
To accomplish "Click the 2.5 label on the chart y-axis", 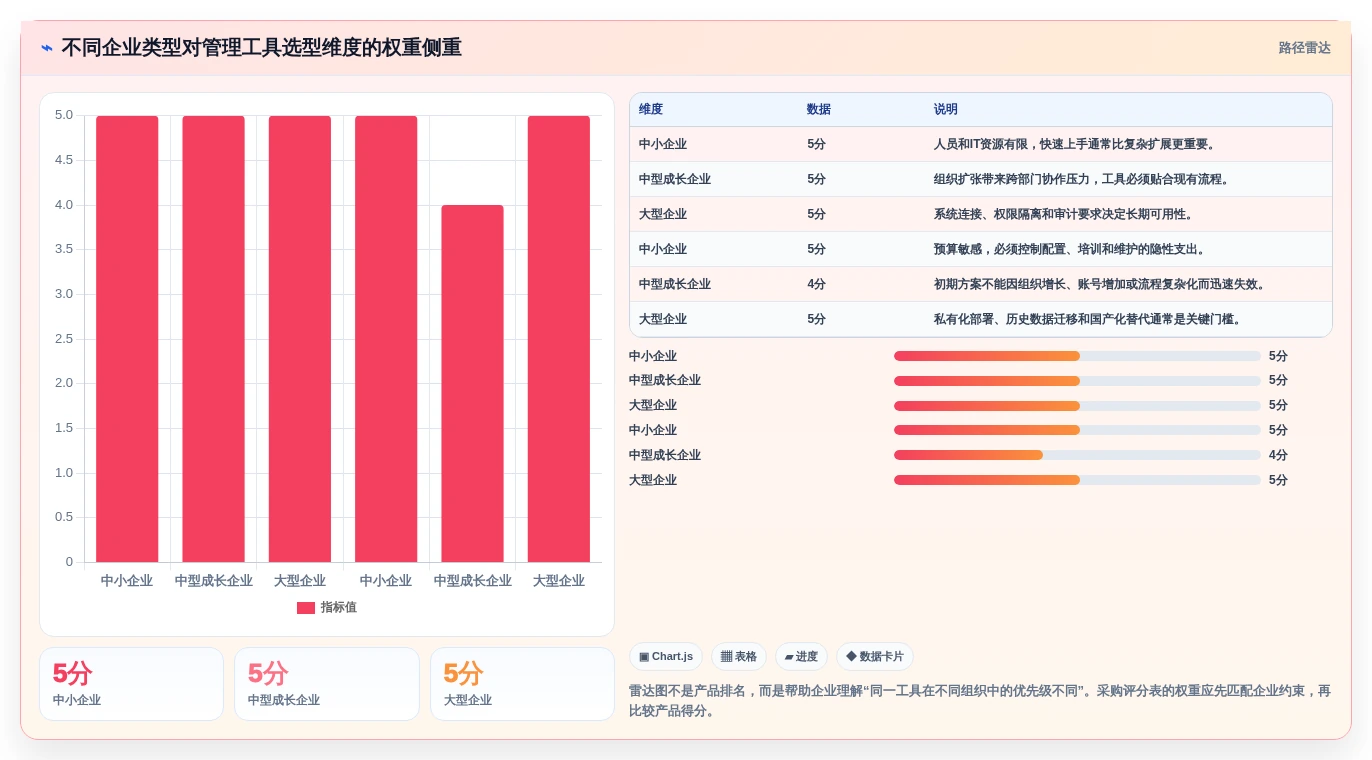I will pos(64,339).
